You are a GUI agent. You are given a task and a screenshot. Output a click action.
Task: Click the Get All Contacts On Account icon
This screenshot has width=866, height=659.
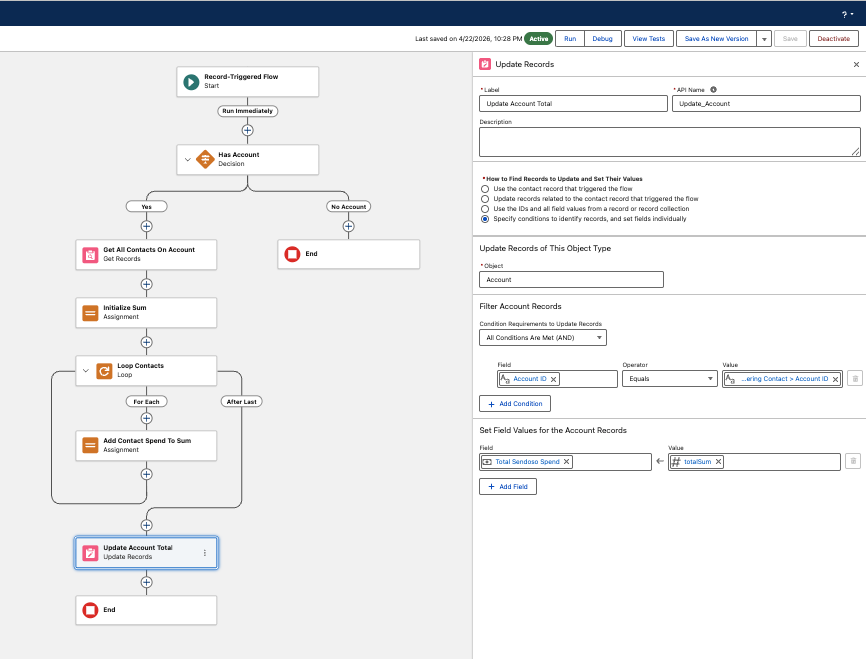[90, 255]
